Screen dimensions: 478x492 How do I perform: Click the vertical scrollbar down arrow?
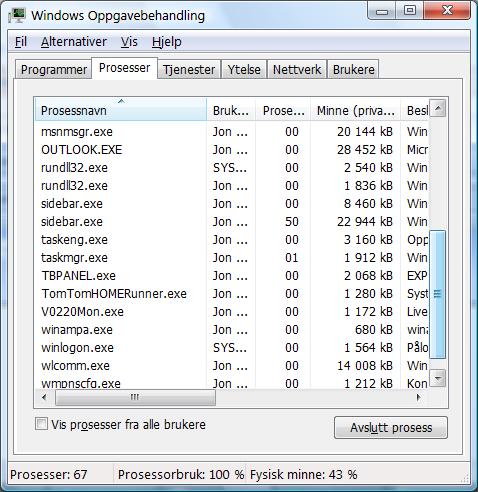point(438,378)
